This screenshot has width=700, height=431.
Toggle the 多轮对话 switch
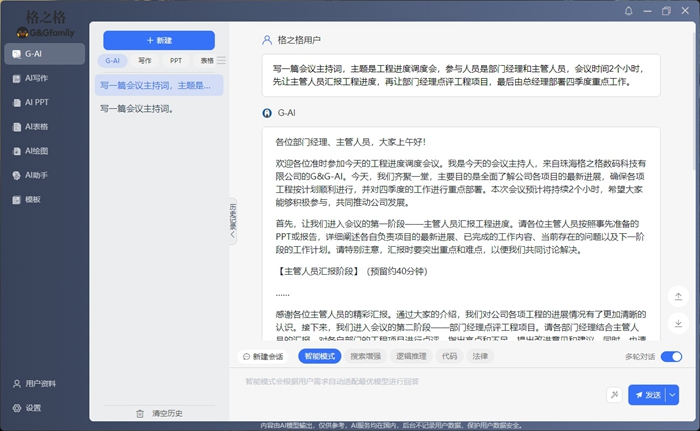671,356
